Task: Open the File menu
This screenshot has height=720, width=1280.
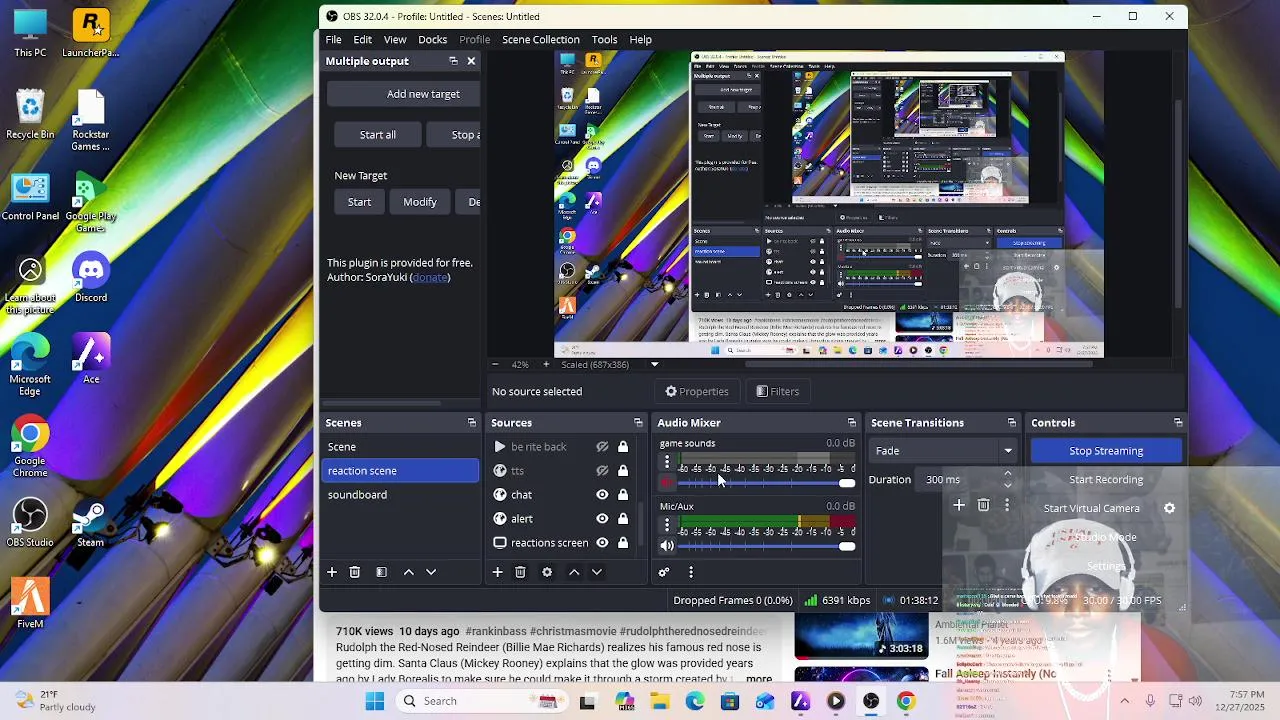Action: point(333,40)
